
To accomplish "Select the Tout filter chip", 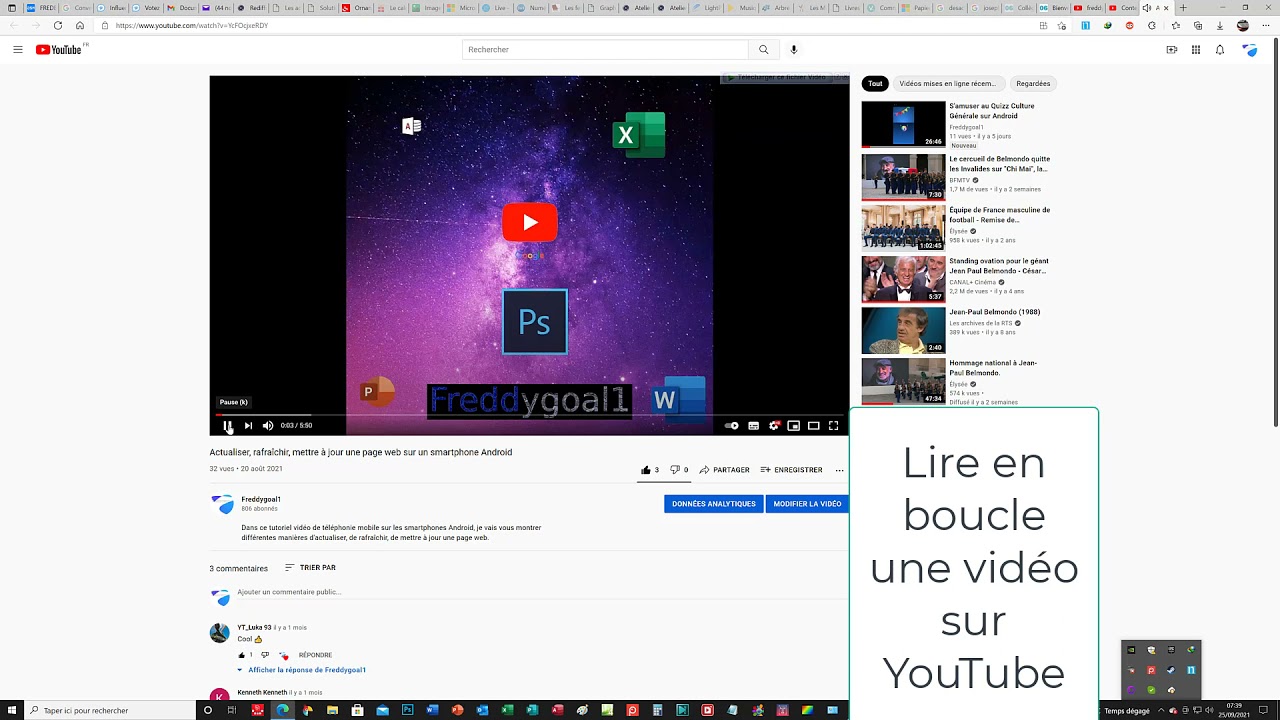I will 875,84.
